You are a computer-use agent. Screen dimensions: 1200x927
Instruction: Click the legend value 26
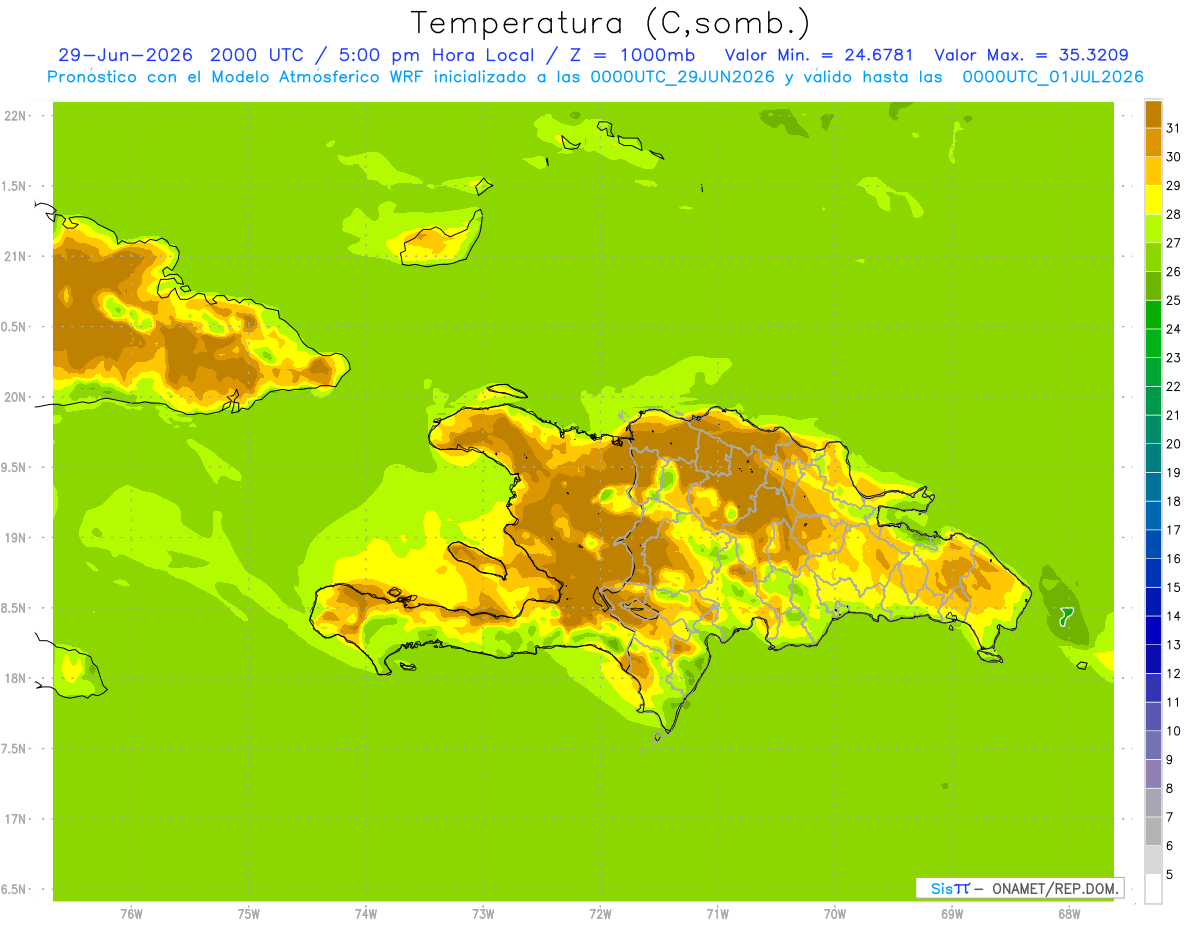(x=1173, y=272)
